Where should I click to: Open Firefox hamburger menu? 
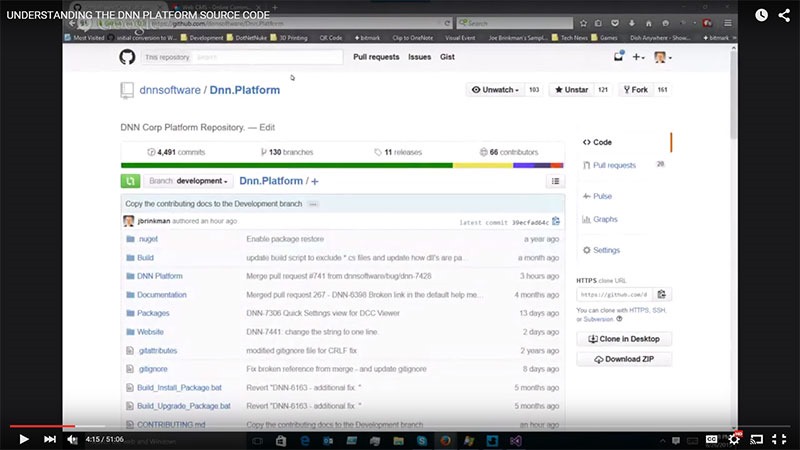coord(728,23)
